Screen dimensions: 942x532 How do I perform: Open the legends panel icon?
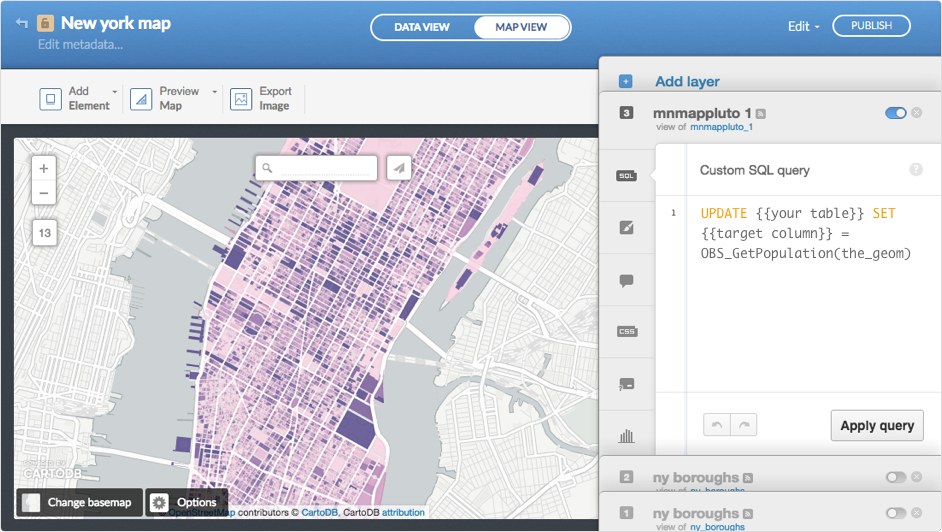click(627, 384)
